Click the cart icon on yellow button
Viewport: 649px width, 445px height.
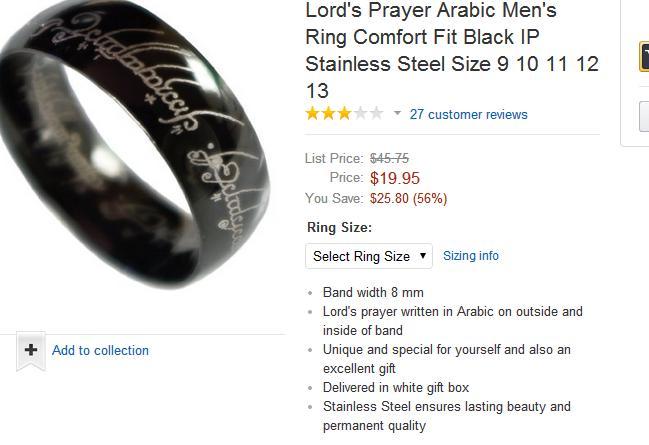point(644,56)
